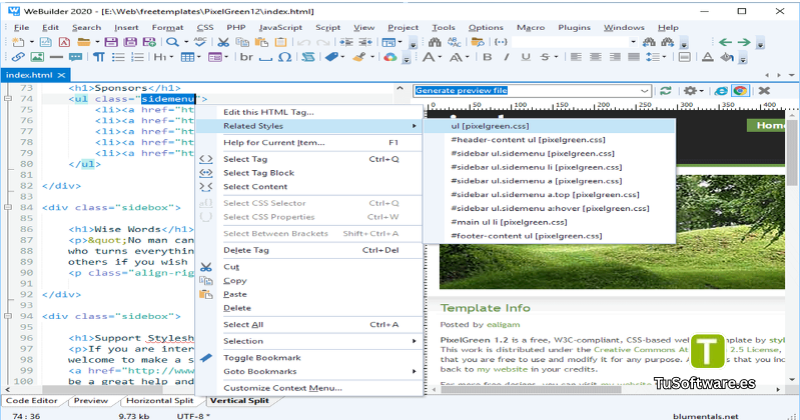800x420 pixels.
Task: Toggle Italic formatting
Action: click(x=506, y=57)
